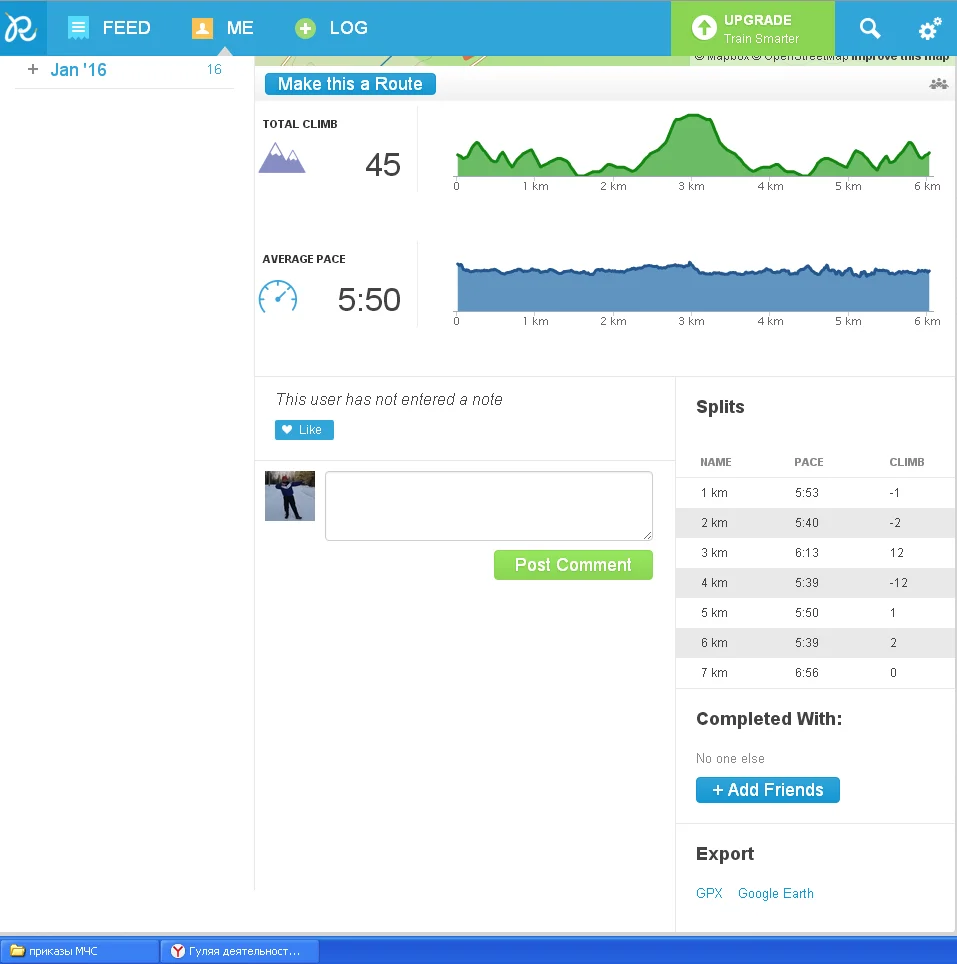This screenshot has width=957, height=964.
Task: Expand the Jan '16 activity list
Action: [x=33, y=70]
